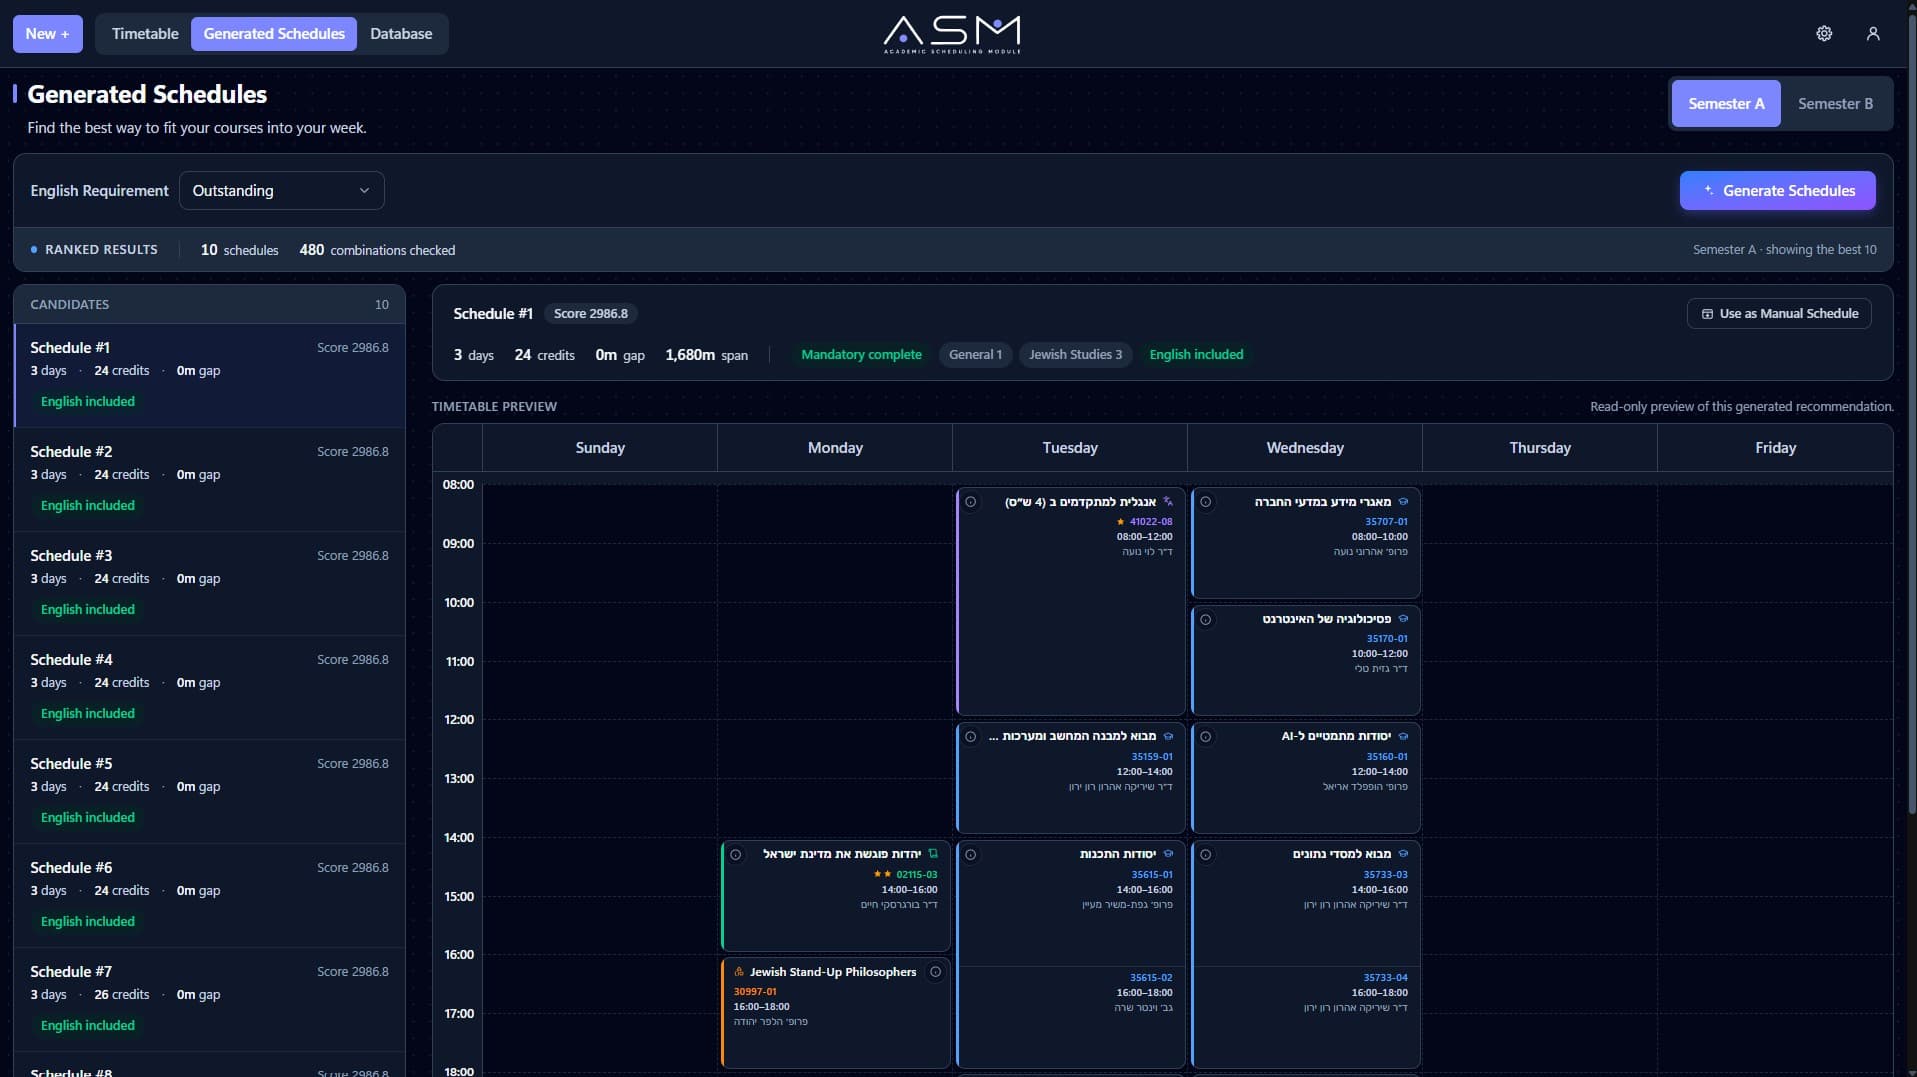The height and width of the screenshot is (1077, 1917).
Task: Click the ASM logo
Action: pyautogui.click(x=952, y=34)
